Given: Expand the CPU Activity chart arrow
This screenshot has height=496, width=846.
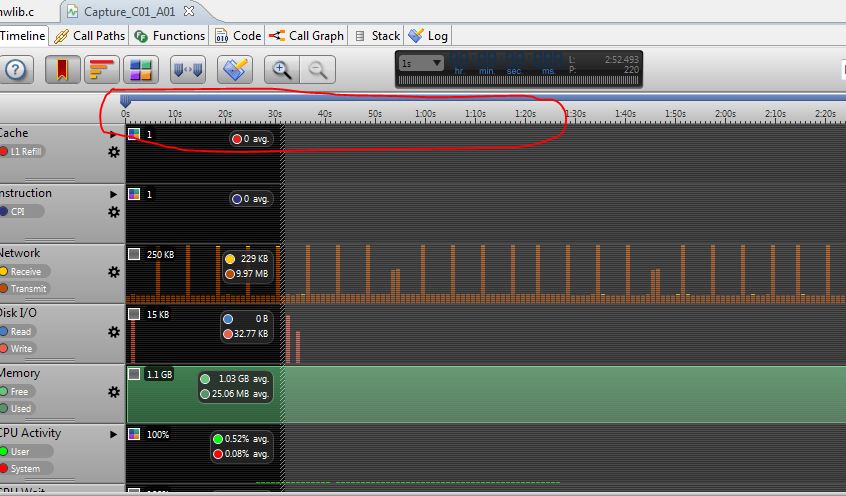Looking at the screenshot, I should tap(114, 434).
